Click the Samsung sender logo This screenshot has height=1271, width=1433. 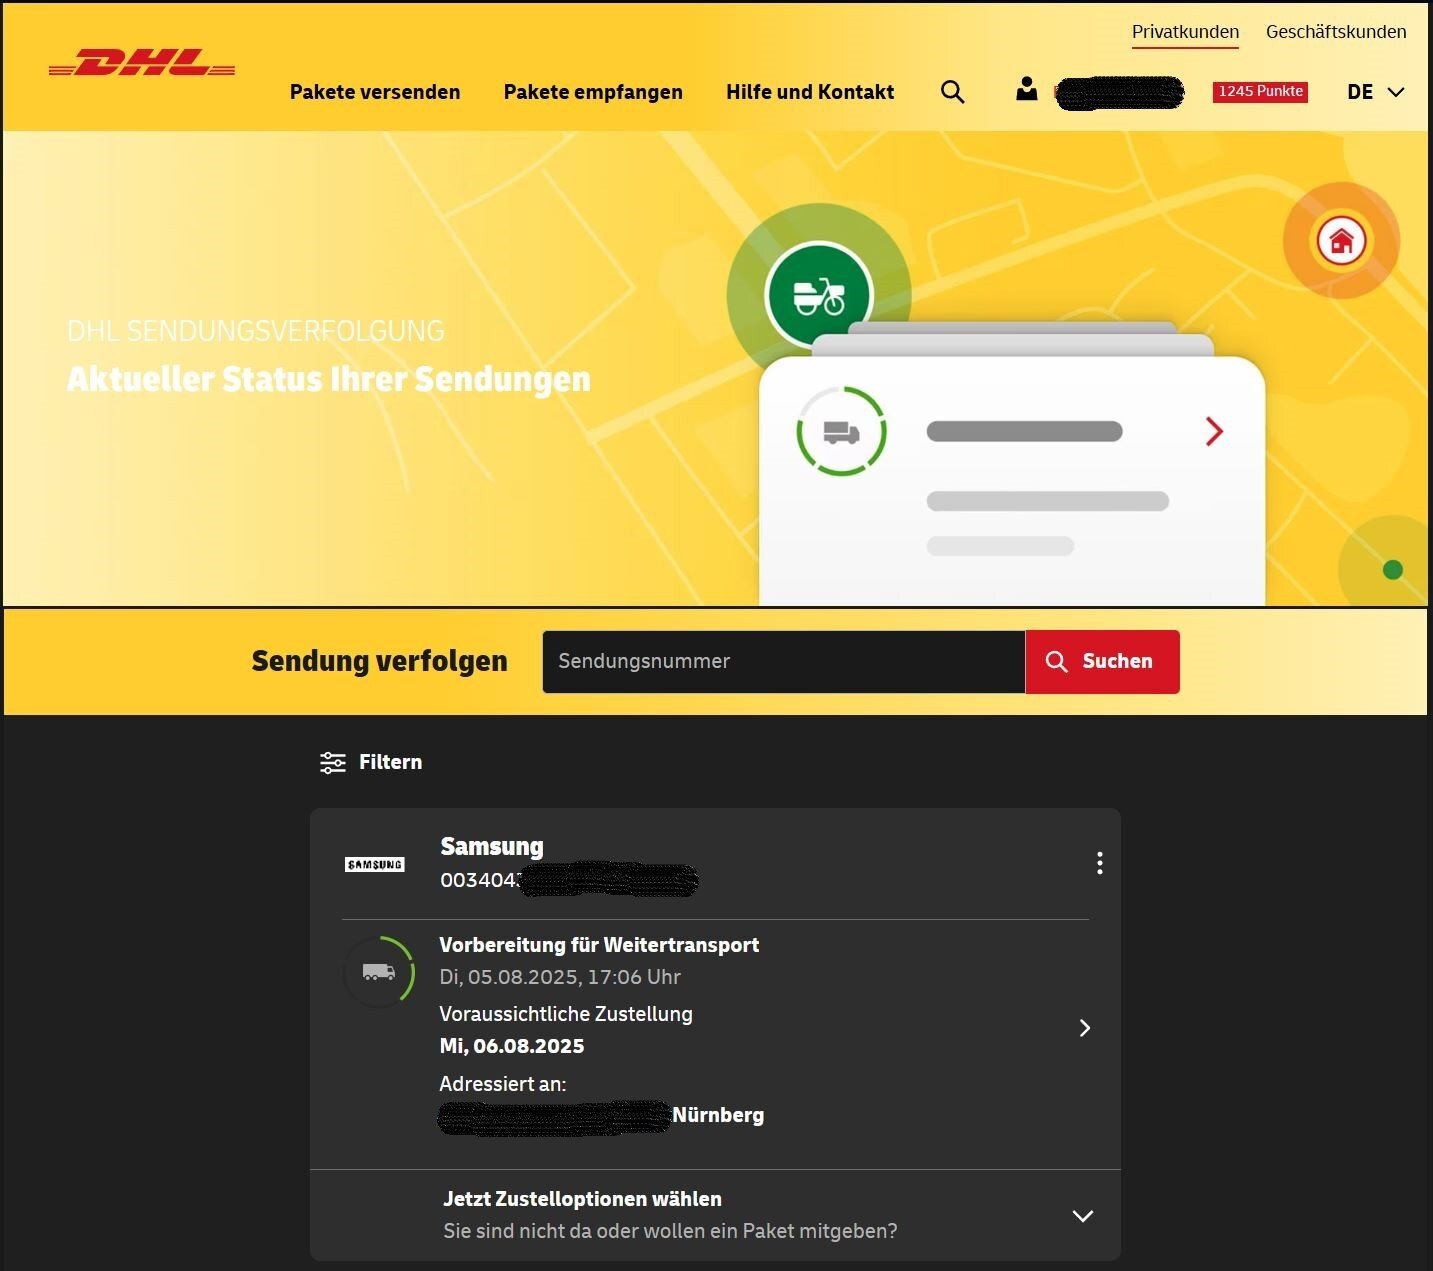[x=375, y=864]
